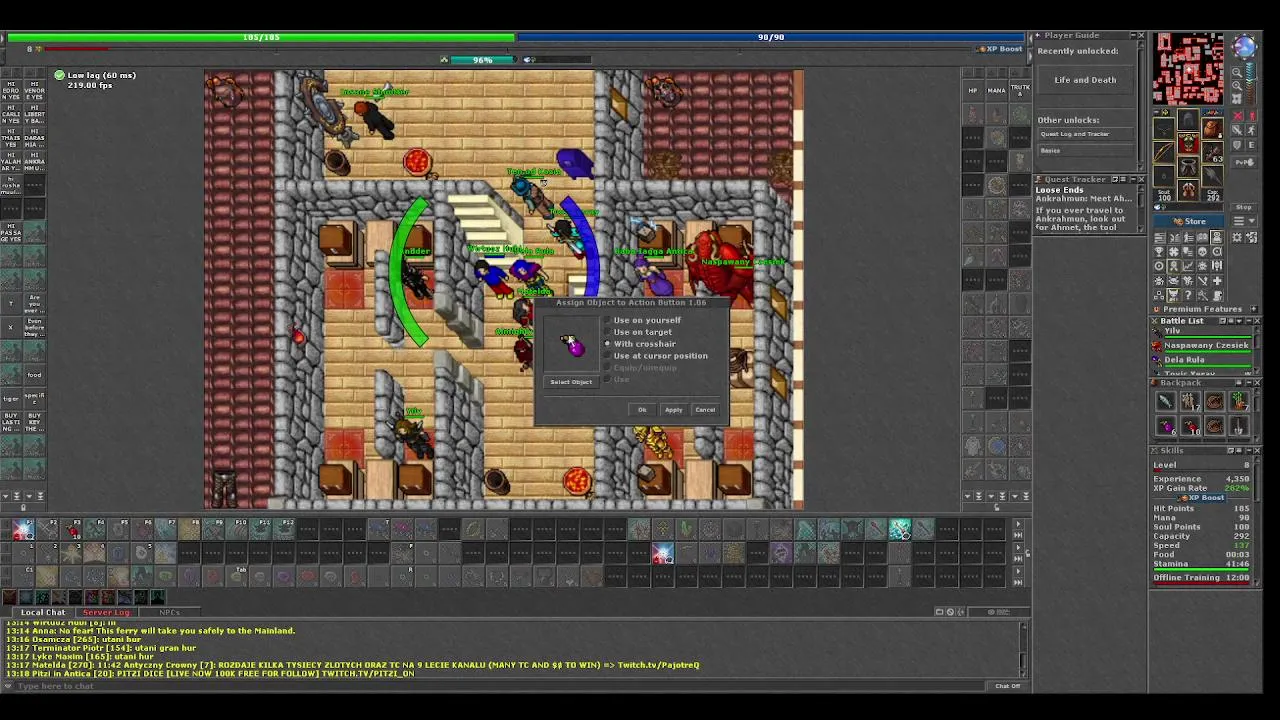Viewport: 1280px width, 720px height.
Task: Open the trophy icon panel button
Action: coord(1160,252)
